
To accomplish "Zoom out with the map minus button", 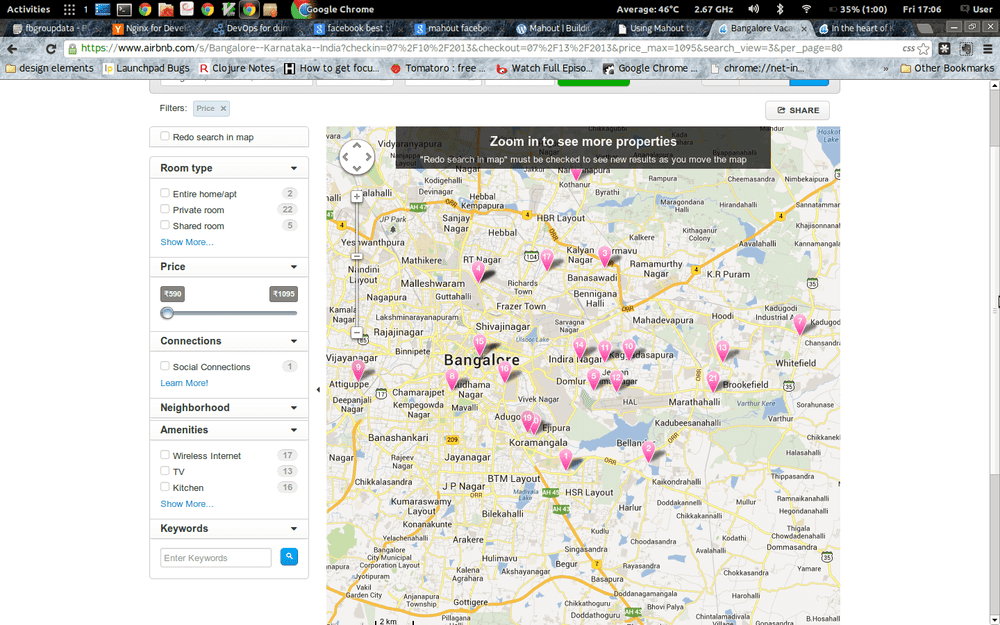I will [x=357, y=332].
